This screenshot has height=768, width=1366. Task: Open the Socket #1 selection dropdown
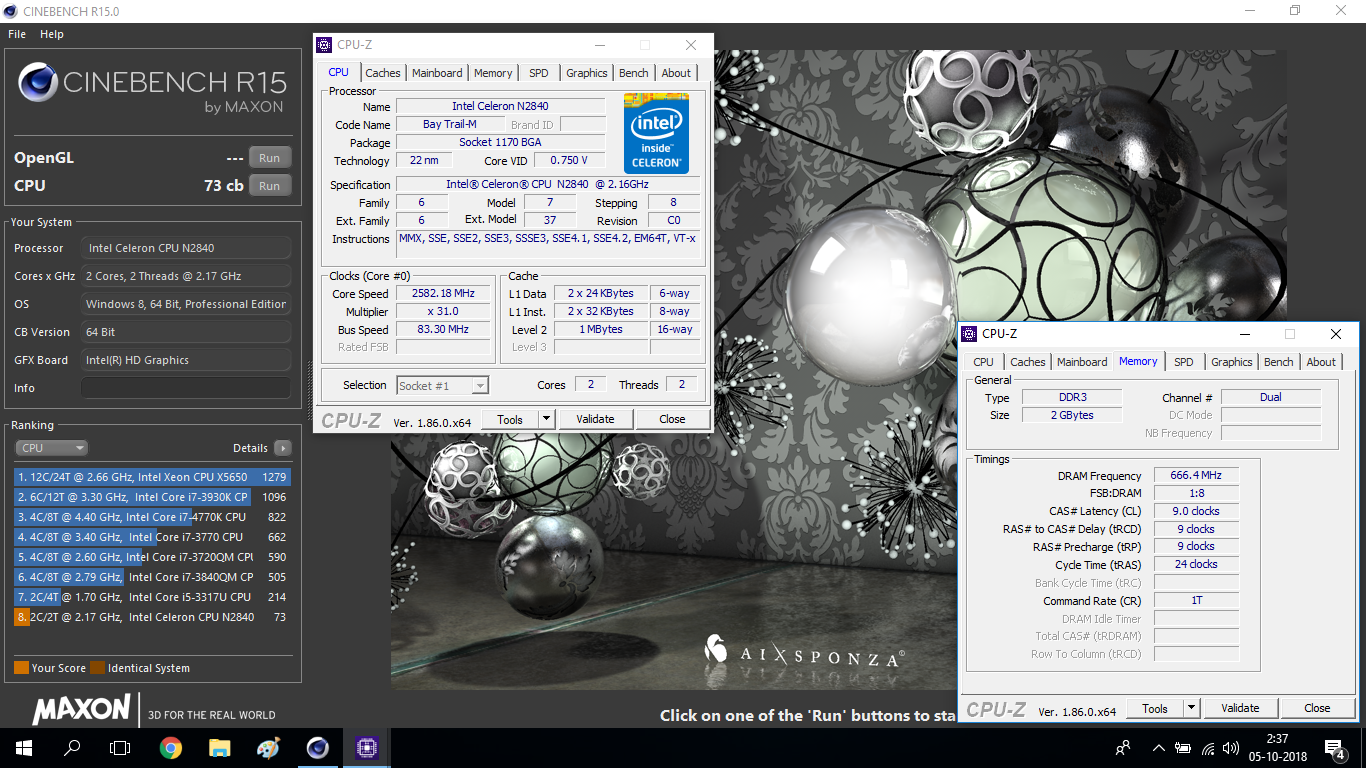point(442,385)
